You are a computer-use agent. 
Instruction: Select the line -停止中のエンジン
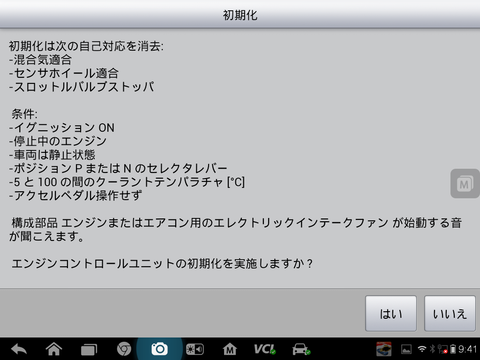point(58,141)
